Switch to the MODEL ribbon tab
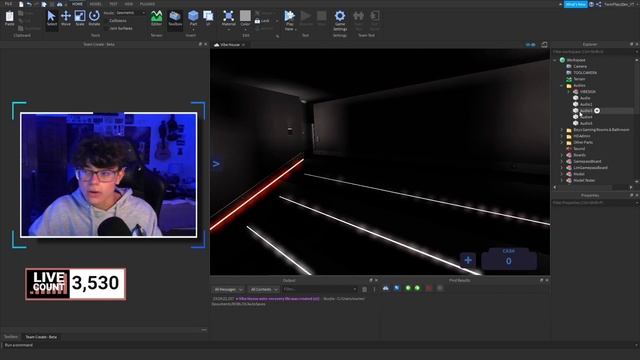This screenshot has width=640, height=360. [95, 4]
